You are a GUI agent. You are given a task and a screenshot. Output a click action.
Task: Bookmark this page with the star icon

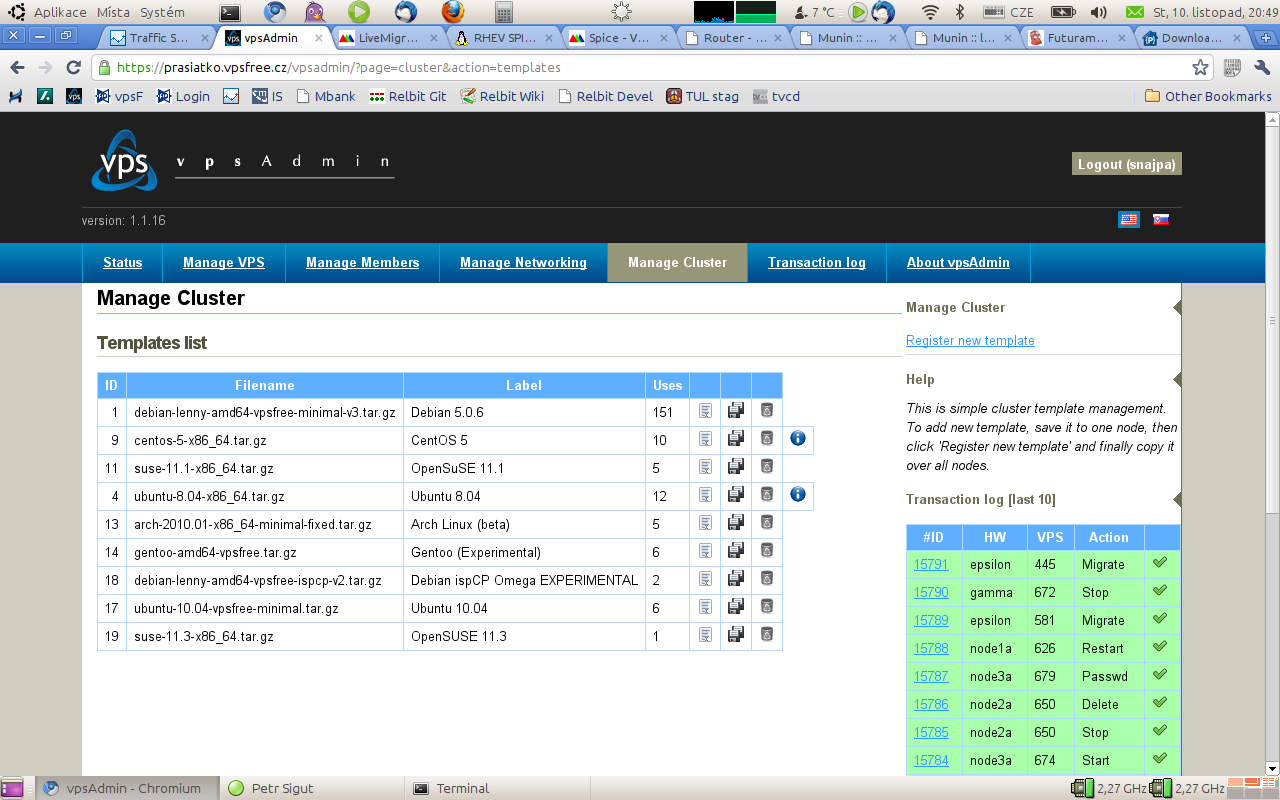pyautogui.click(x=1201, y=68)
